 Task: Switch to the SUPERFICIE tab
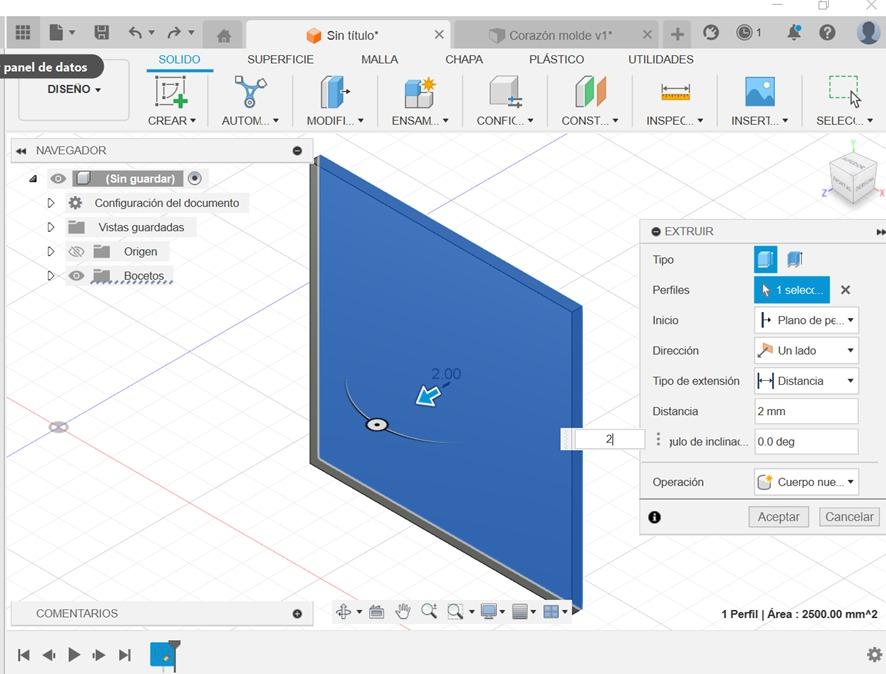click(280, 59)
